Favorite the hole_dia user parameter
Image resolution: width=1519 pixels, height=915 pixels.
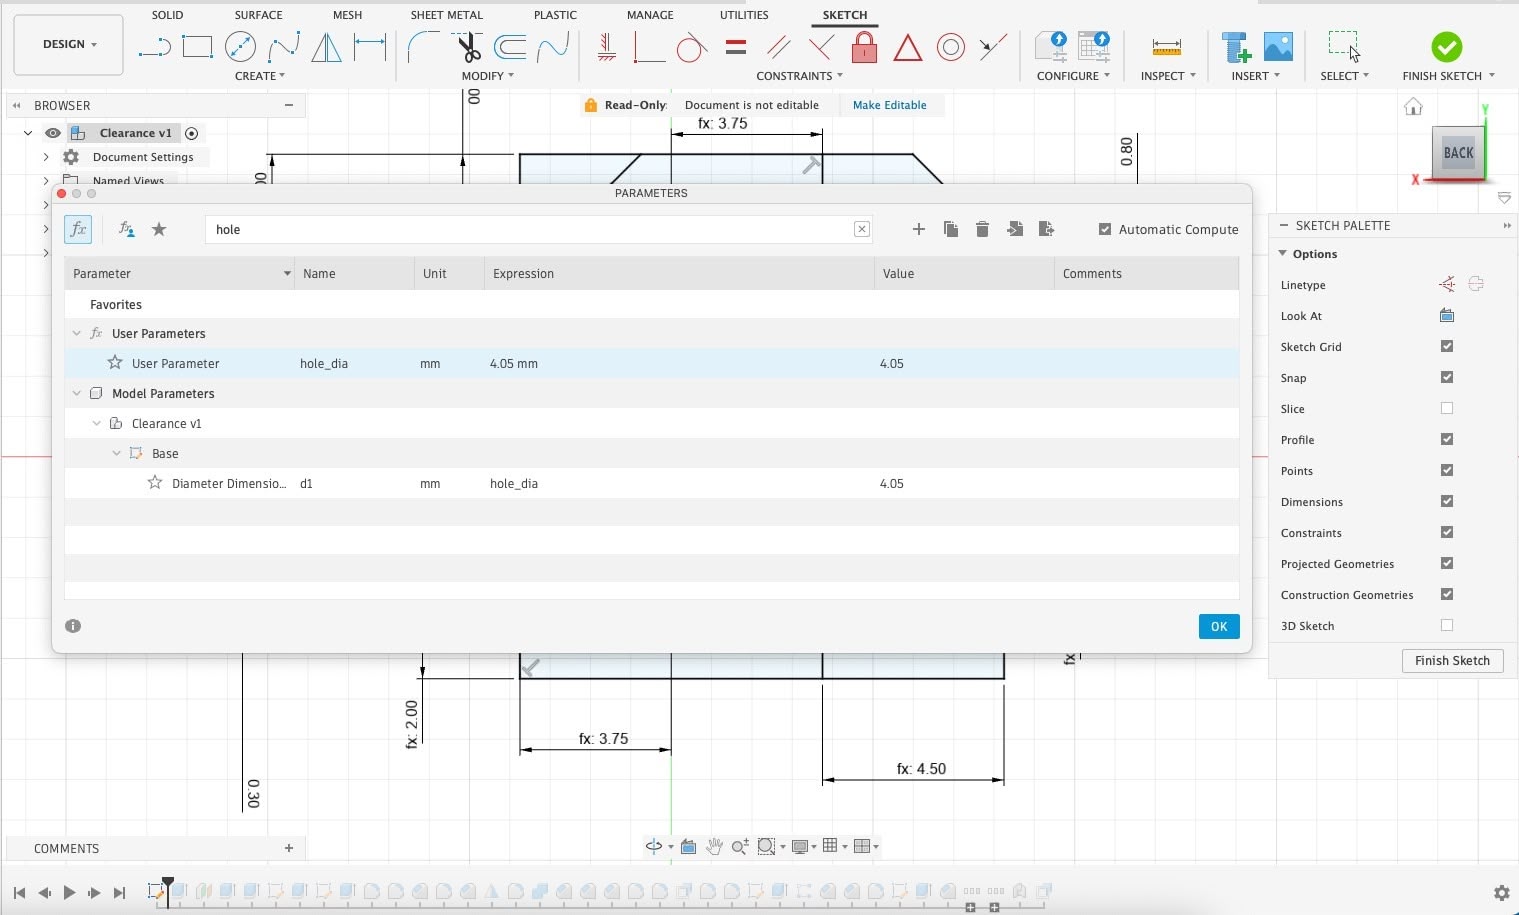coord(115,363)
